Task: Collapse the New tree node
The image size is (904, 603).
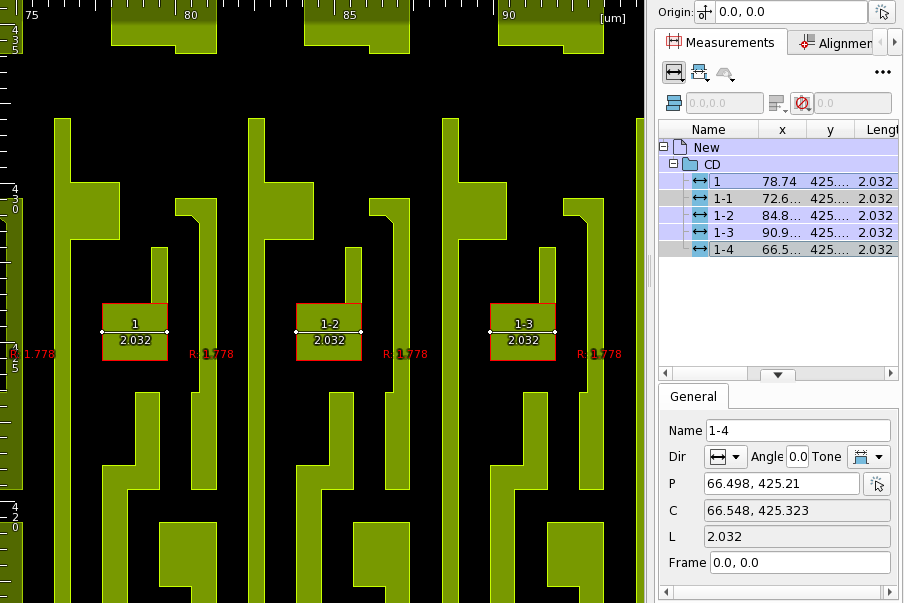Action: (x=664, y=146)
